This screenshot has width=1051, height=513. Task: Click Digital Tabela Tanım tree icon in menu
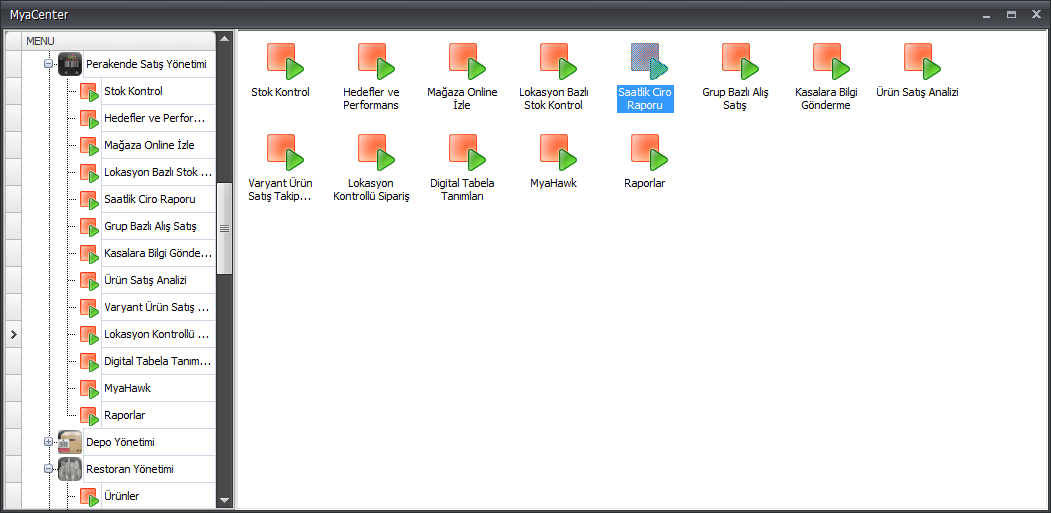coord(89,361)
